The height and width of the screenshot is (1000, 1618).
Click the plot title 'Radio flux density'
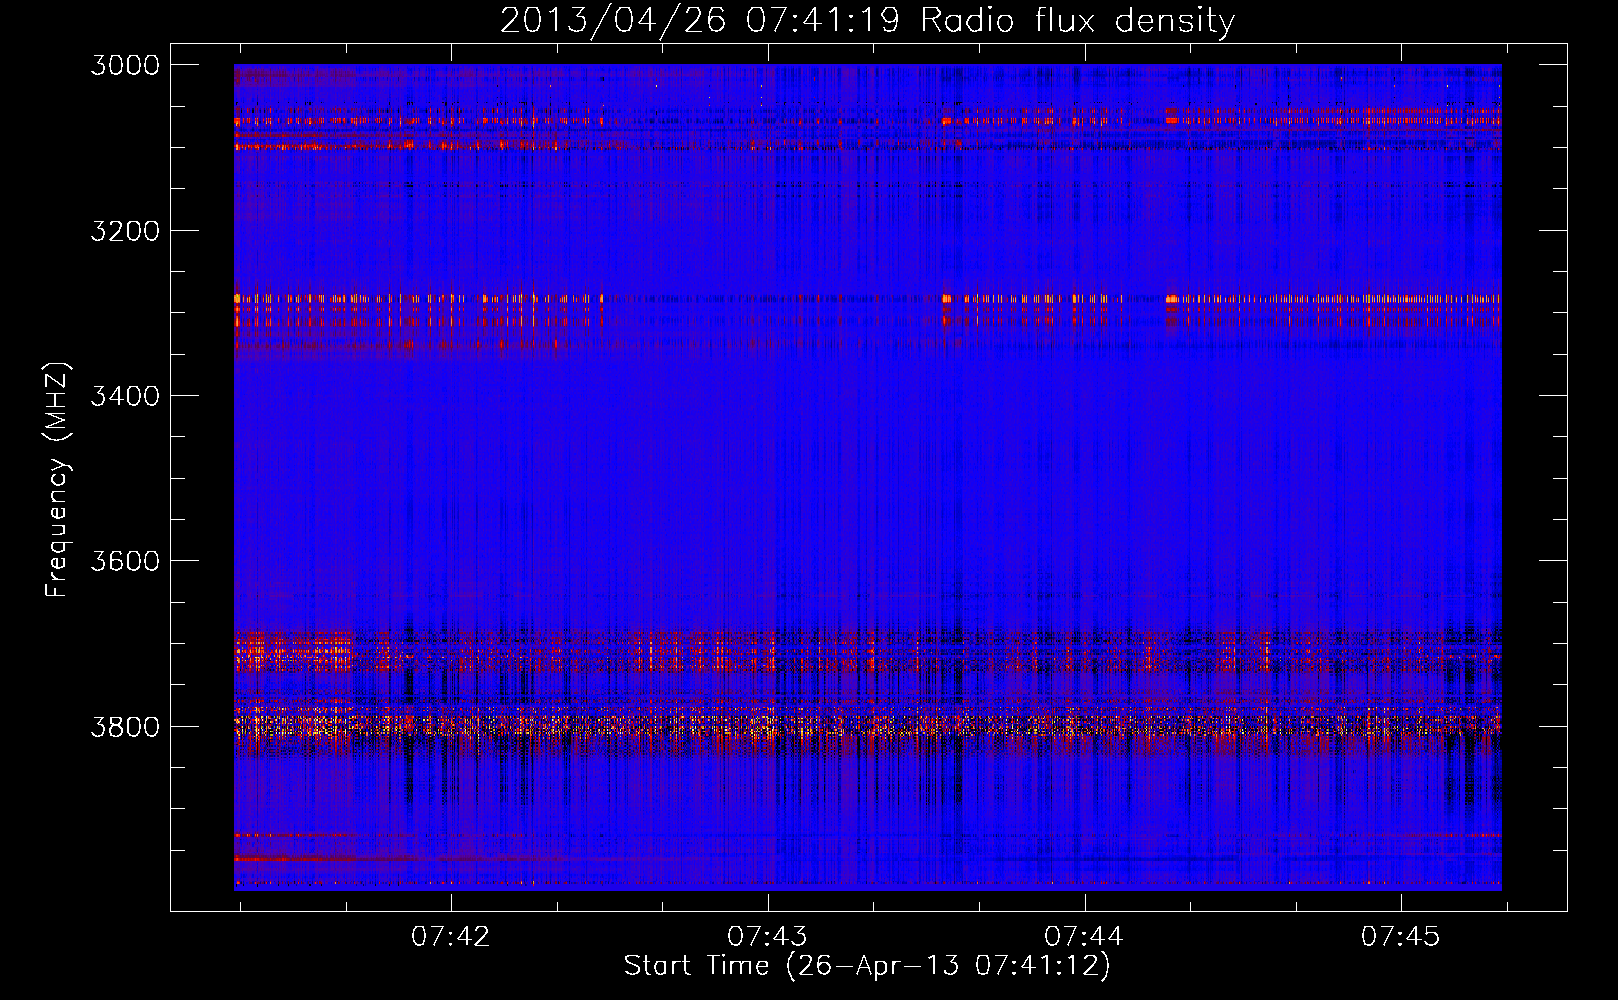[1078, 21]
